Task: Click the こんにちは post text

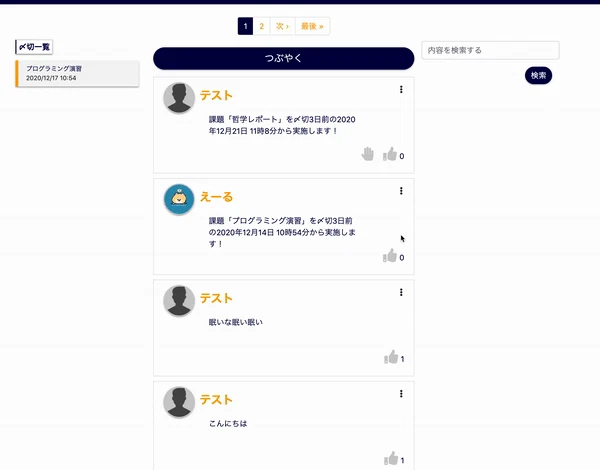Action: point(228,423)
